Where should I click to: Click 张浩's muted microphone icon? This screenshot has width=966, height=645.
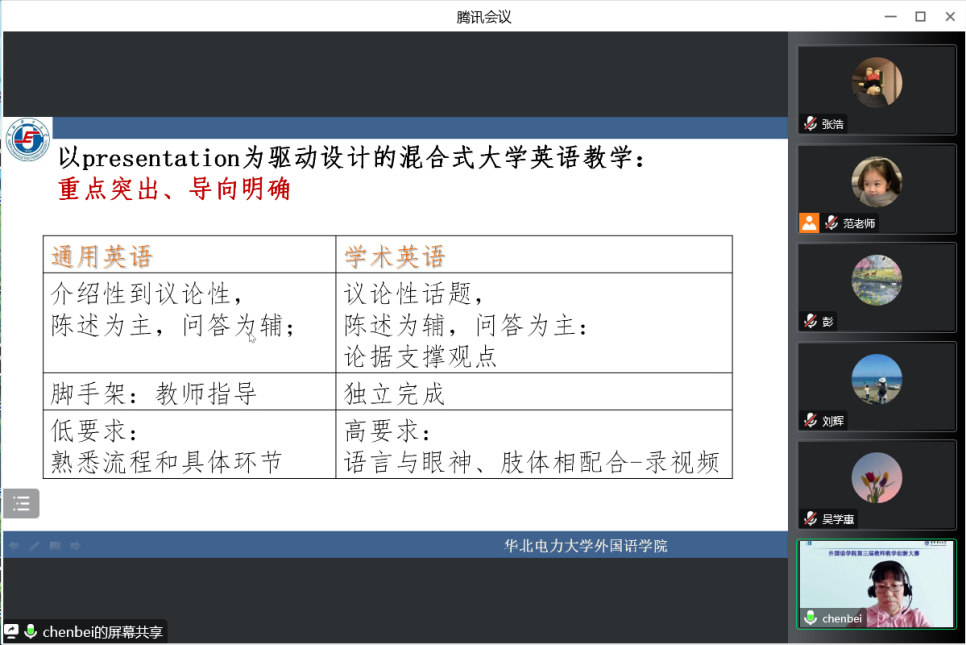pos(810,124)
